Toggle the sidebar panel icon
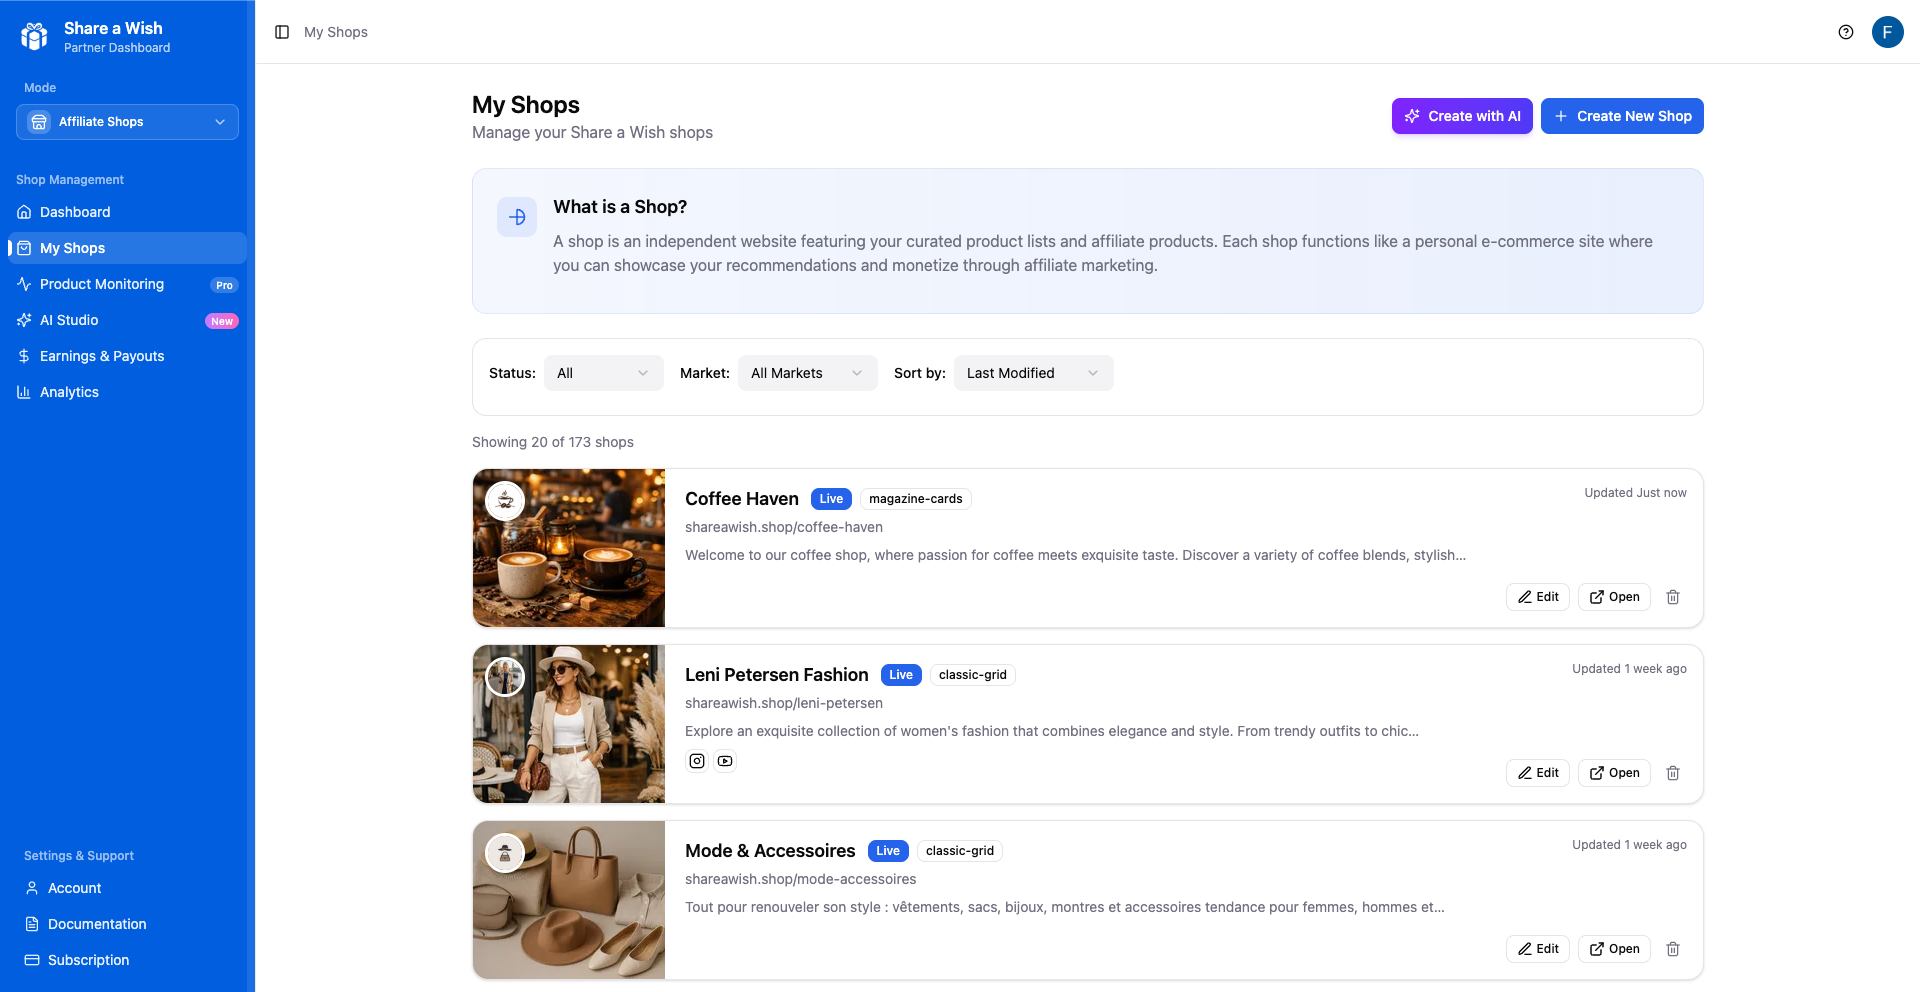 click(x=282, y=32)
